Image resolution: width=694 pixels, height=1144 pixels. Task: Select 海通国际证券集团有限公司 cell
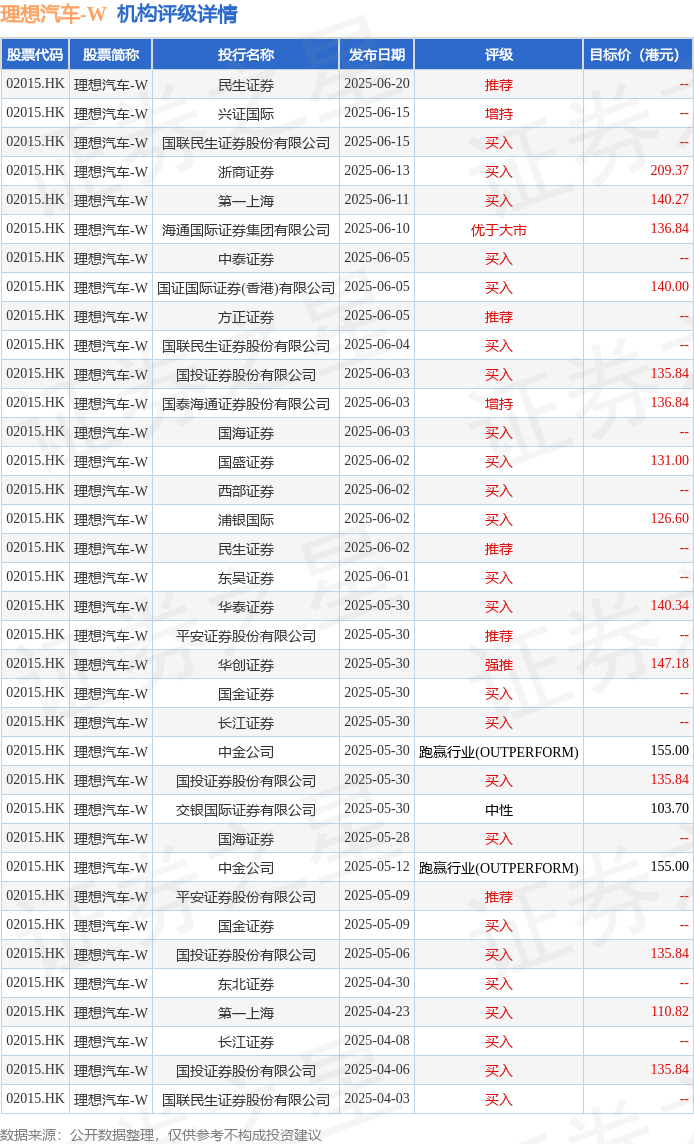click(246, 230)
